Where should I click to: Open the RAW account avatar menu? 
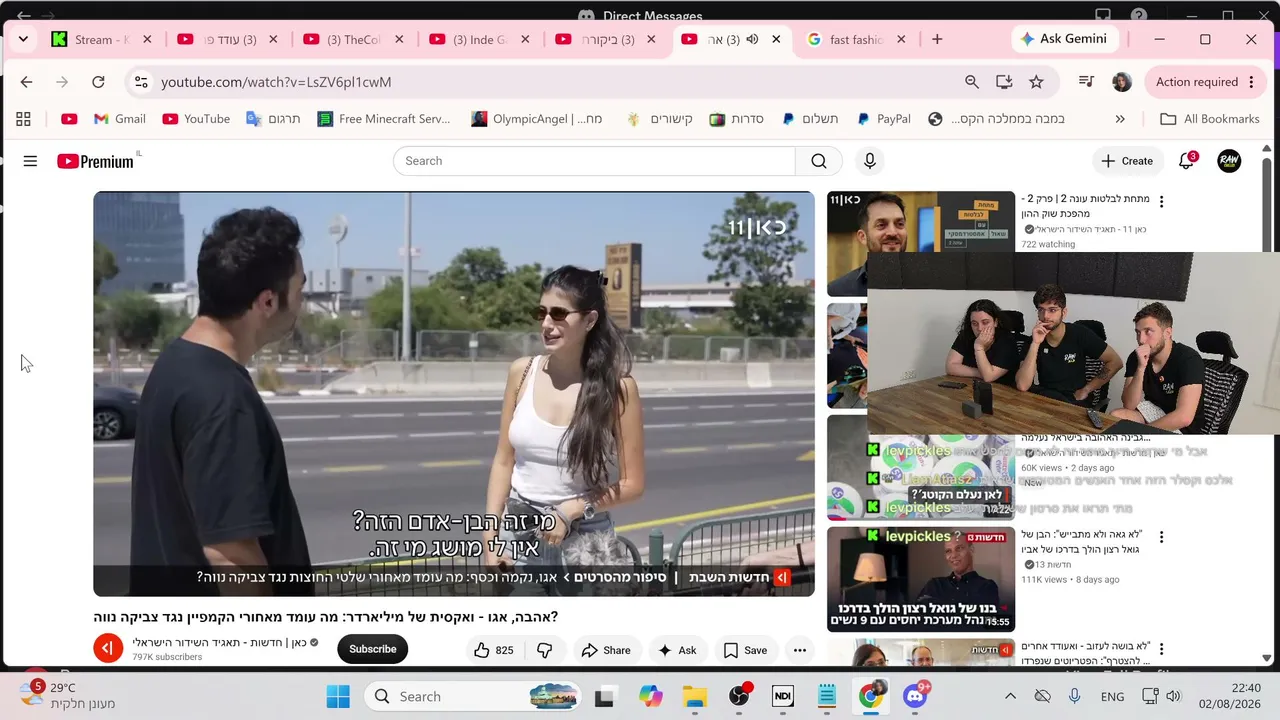tap(1229, 161)
